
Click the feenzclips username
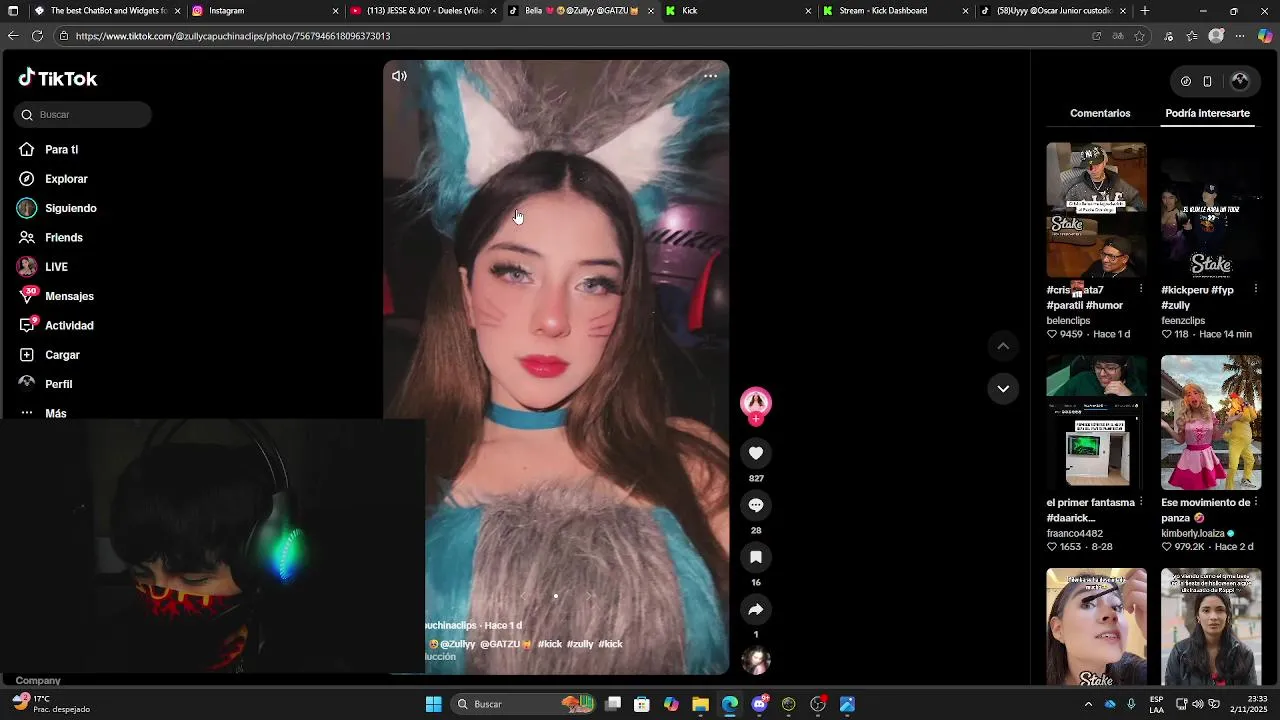(1183, 321)
